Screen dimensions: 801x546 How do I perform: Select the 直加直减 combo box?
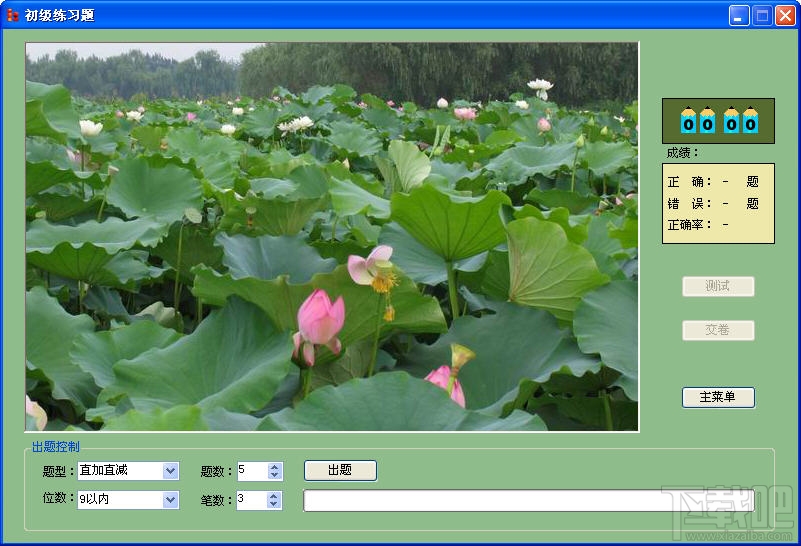coord(128,471)
